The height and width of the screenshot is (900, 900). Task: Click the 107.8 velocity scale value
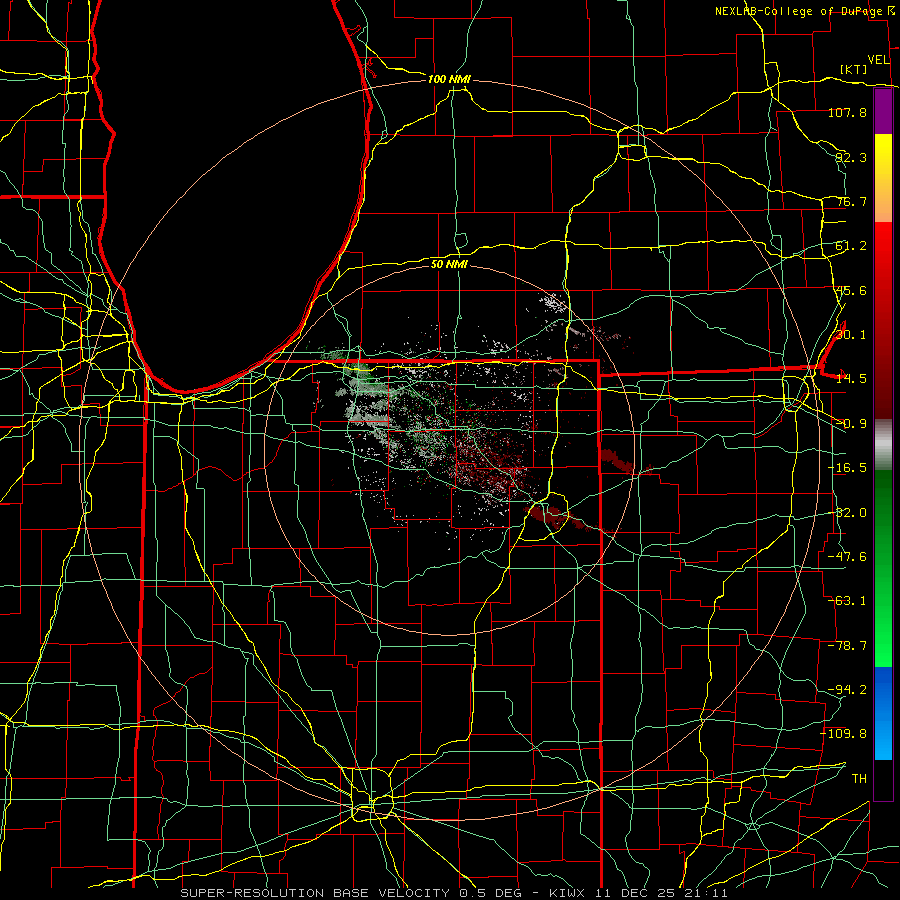847,112
